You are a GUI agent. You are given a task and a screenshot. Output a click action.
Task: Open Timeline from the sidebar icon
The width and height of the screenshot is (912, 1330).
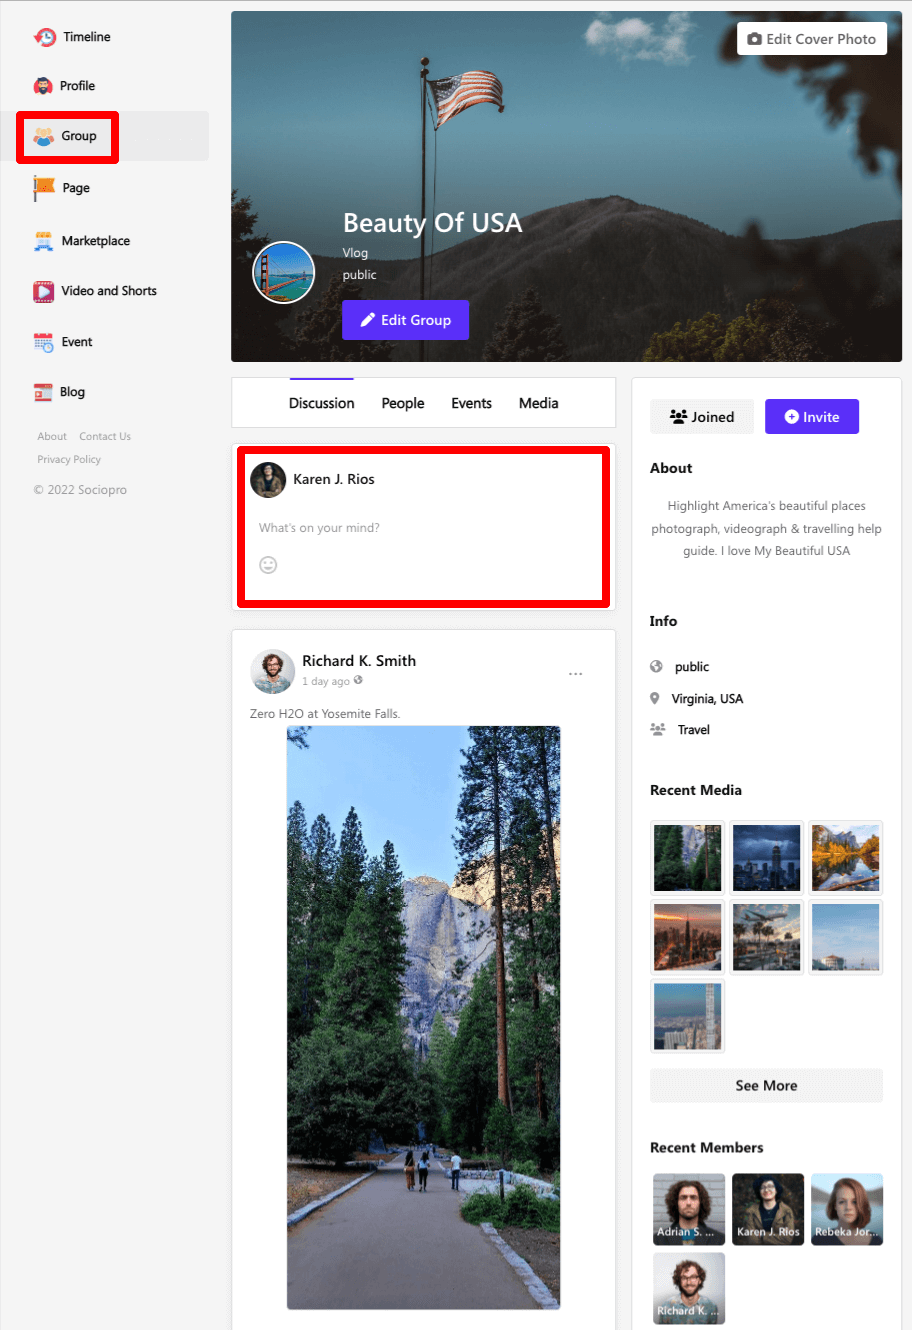(45, 37)
